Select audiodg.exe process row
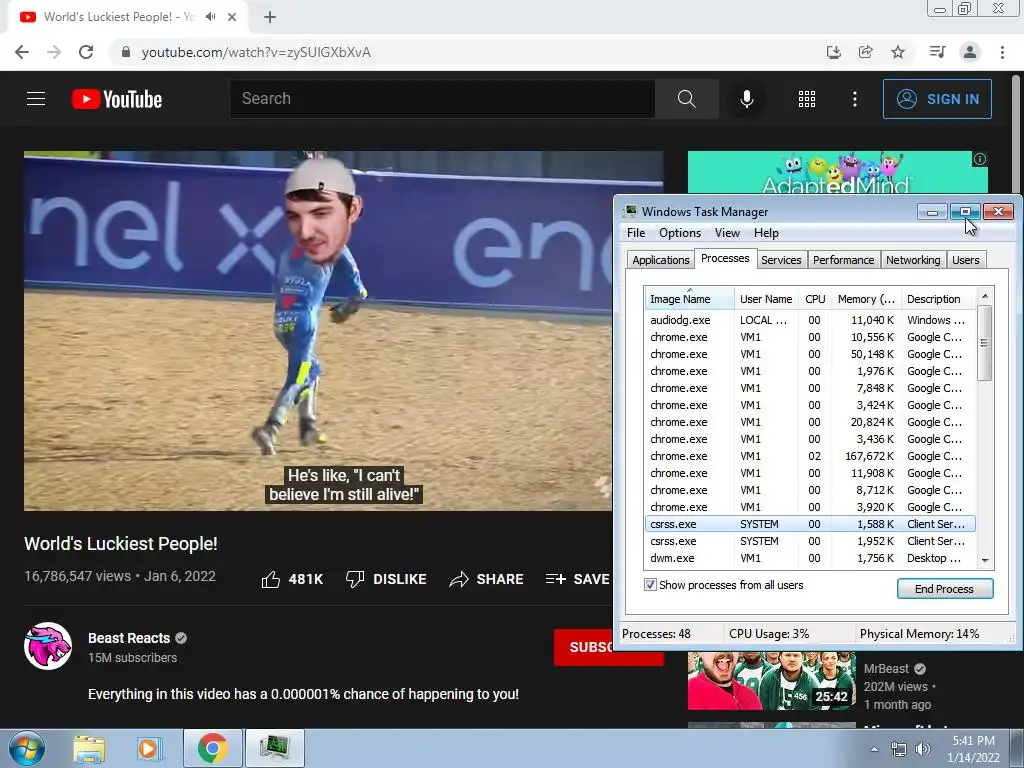Screen dimensions: 1024x768 pyautogui.click(x=809, y=320)
